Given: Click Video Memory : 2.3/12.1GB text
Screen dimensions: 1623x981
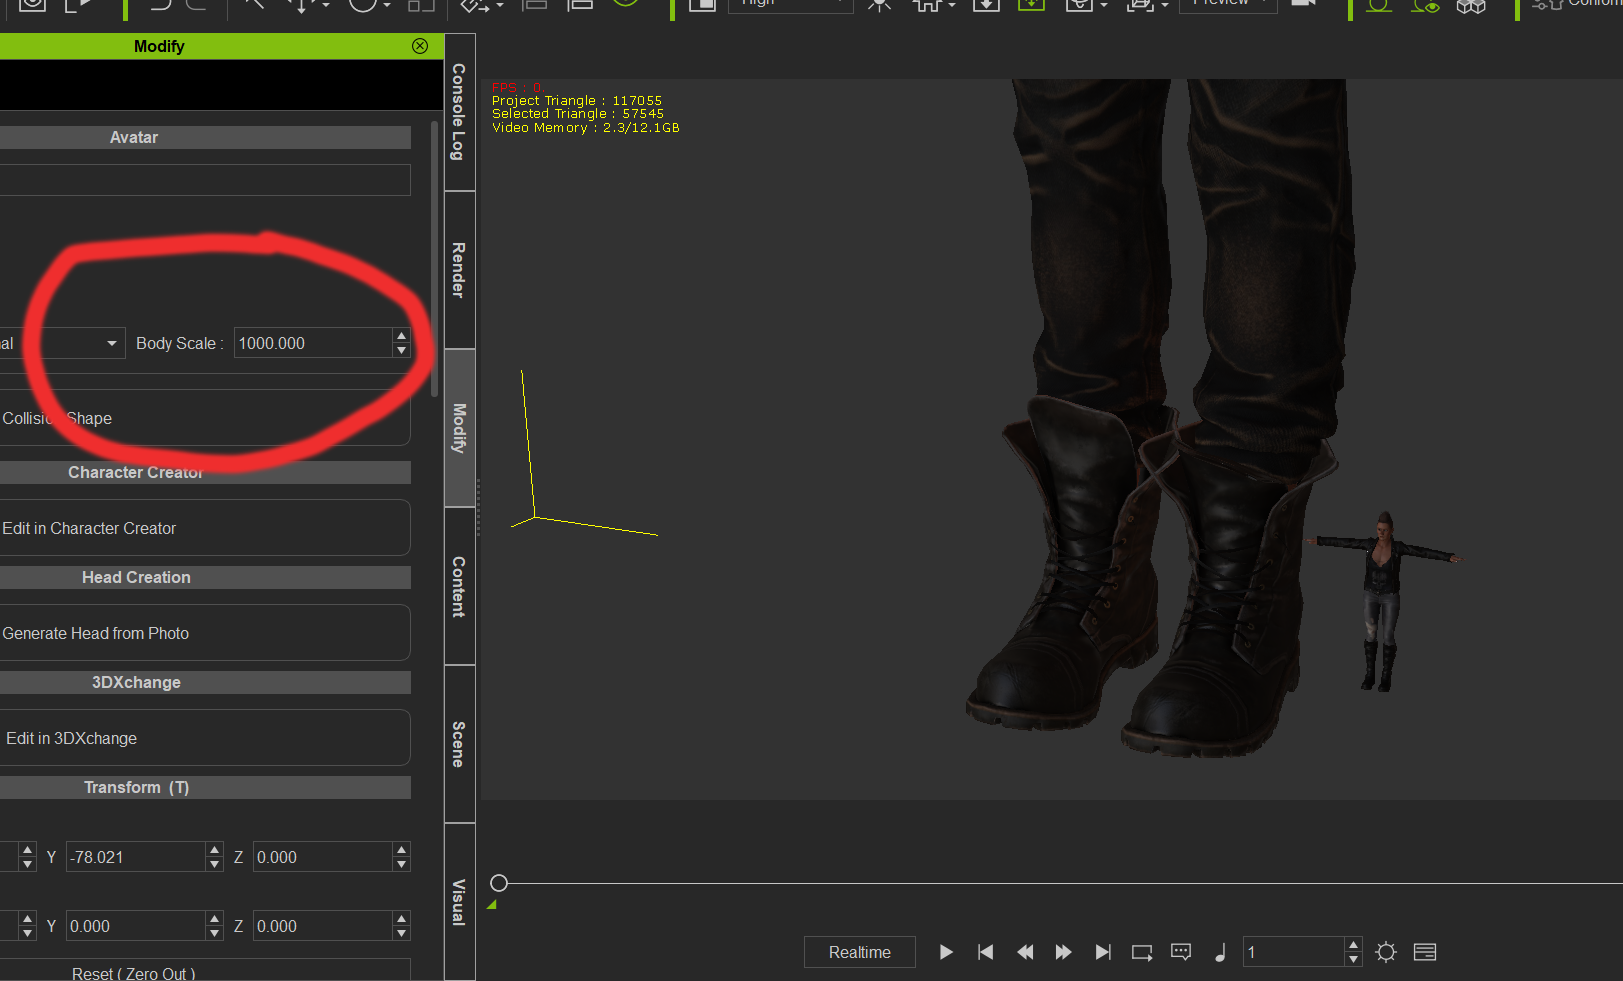Looking at the screenshot, I should pos(585,128).
